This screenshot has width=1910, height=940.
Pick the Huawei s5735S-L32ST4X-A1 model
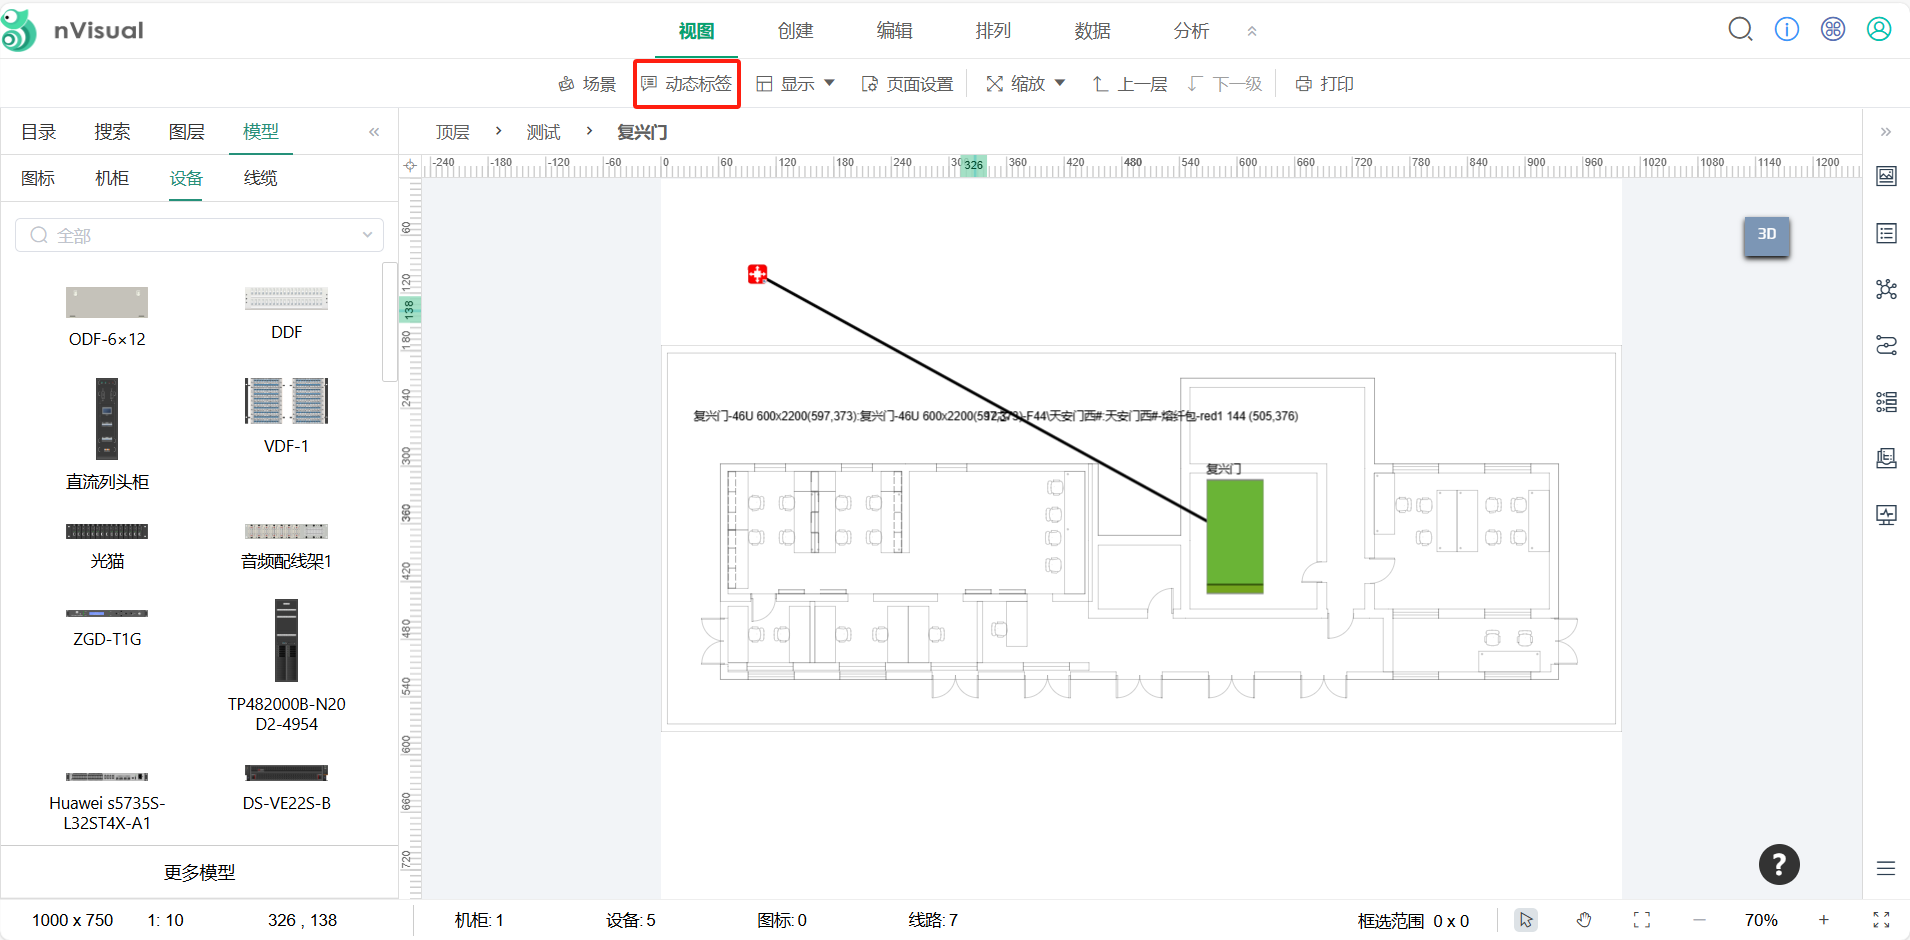coord(107,801)
